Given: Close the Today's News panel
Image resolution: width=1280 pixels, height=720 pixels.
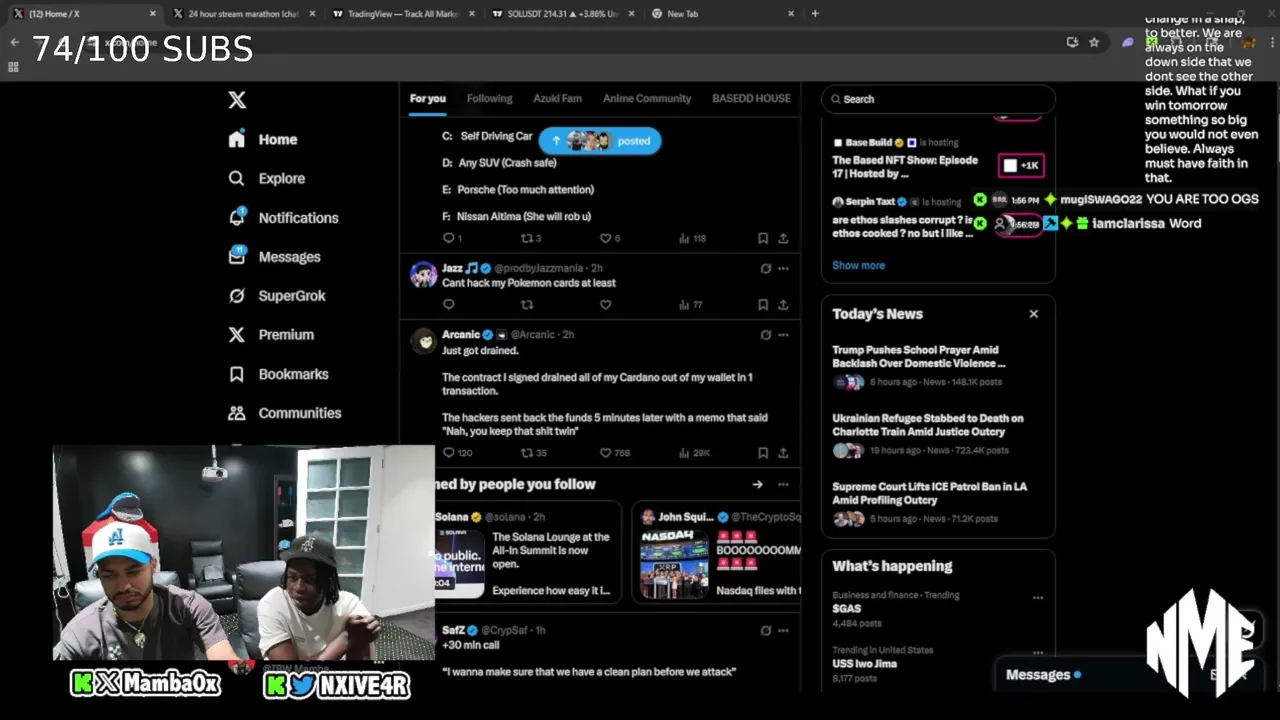Looking at the screenshot, I should [x=1034, y=314].
